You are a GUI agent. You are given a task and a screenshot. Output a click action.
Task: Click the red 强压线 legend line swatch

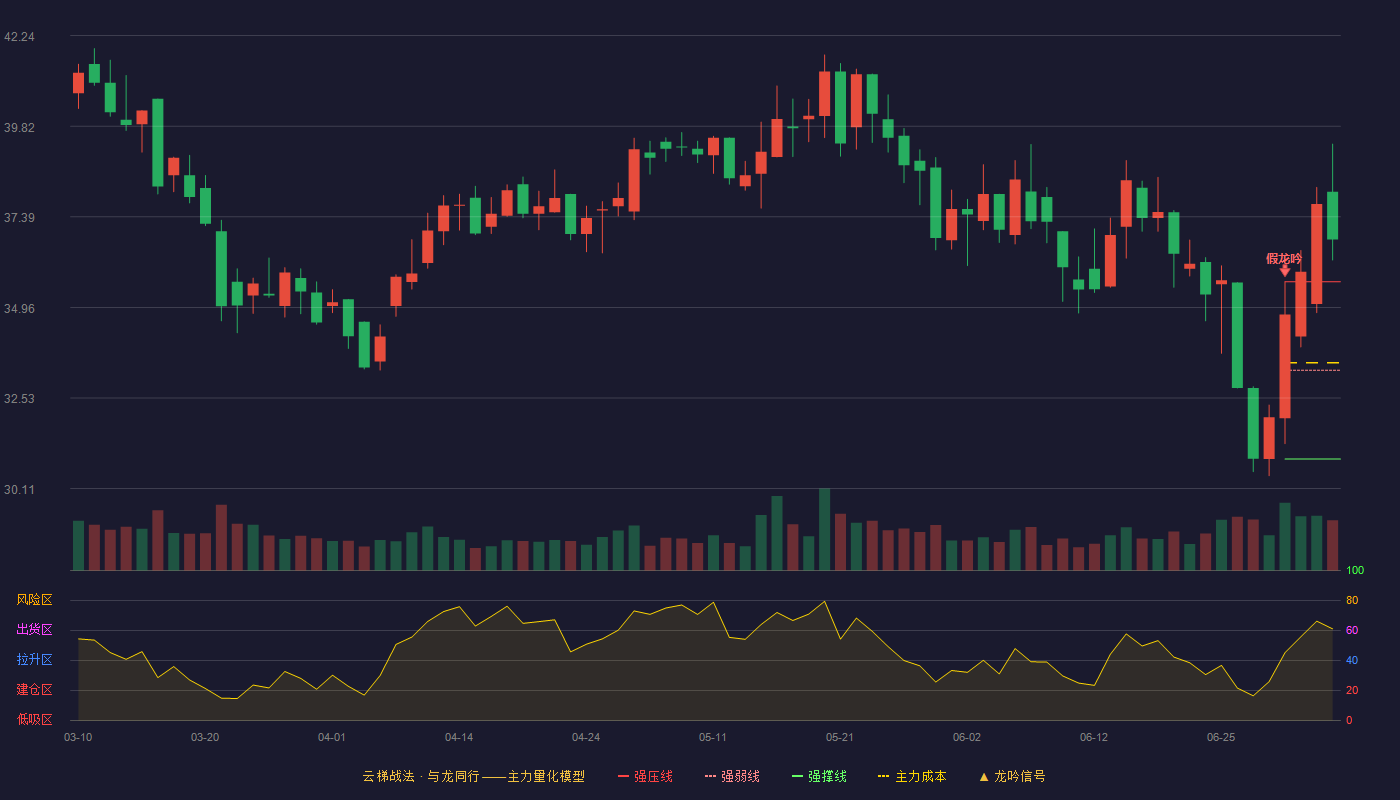[x=624, y=776]
